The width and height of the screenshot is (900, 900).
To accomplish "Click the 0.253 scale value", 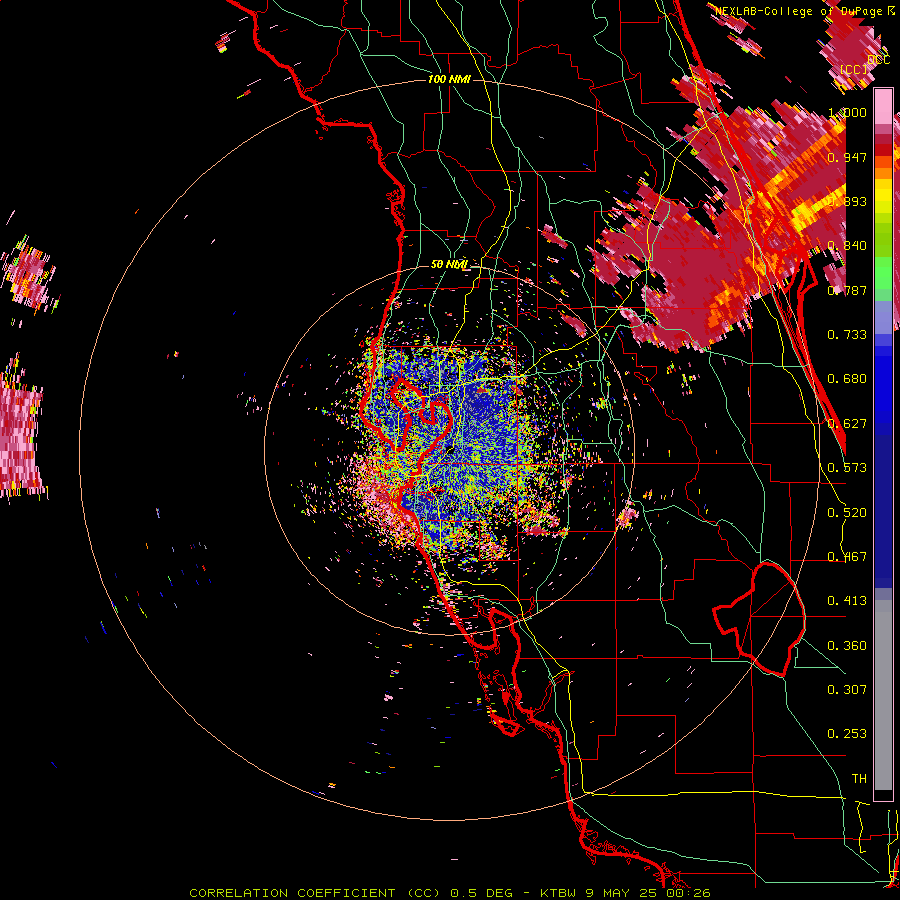I will [x=847, y=734].
